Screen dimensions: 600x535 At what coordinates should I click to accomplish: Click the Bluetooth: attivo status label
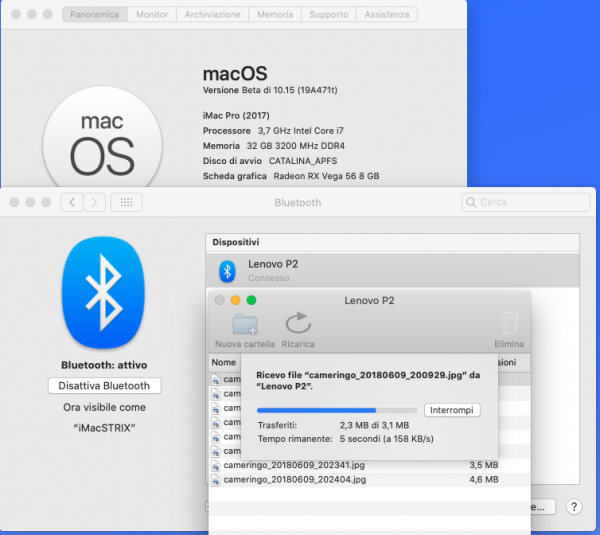point(104,365)
